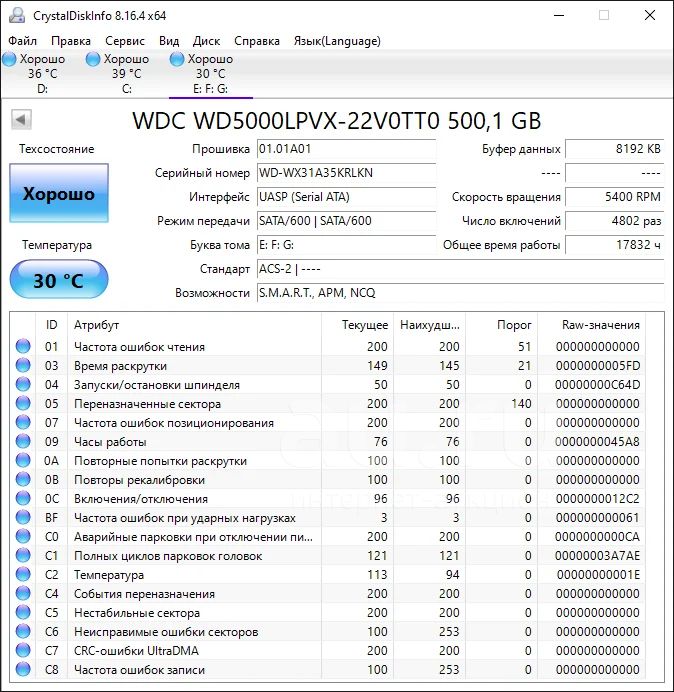Click status orb for attribute C2 temperature
Screen dimensions: 674x692
23,575
